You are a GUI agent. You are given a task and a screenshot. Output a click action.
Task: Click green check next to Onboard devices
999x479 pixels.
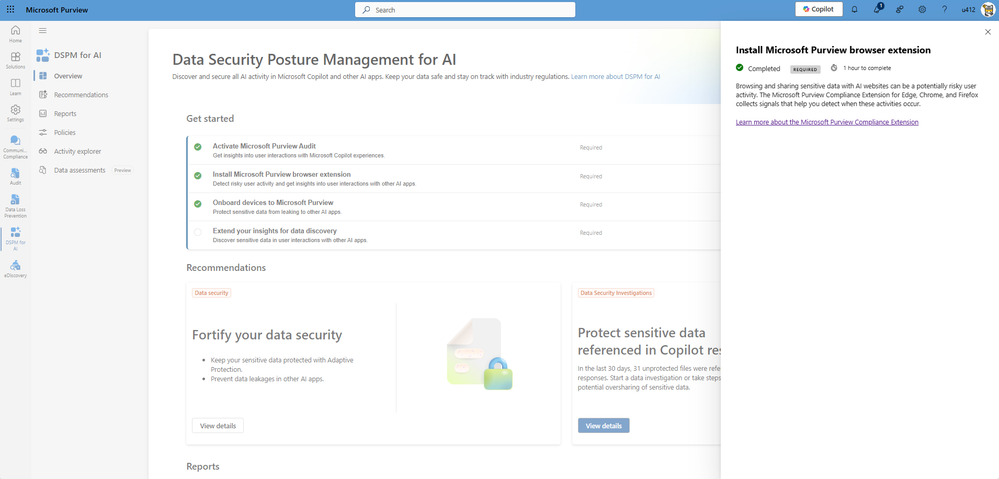(x=198, y=204)
